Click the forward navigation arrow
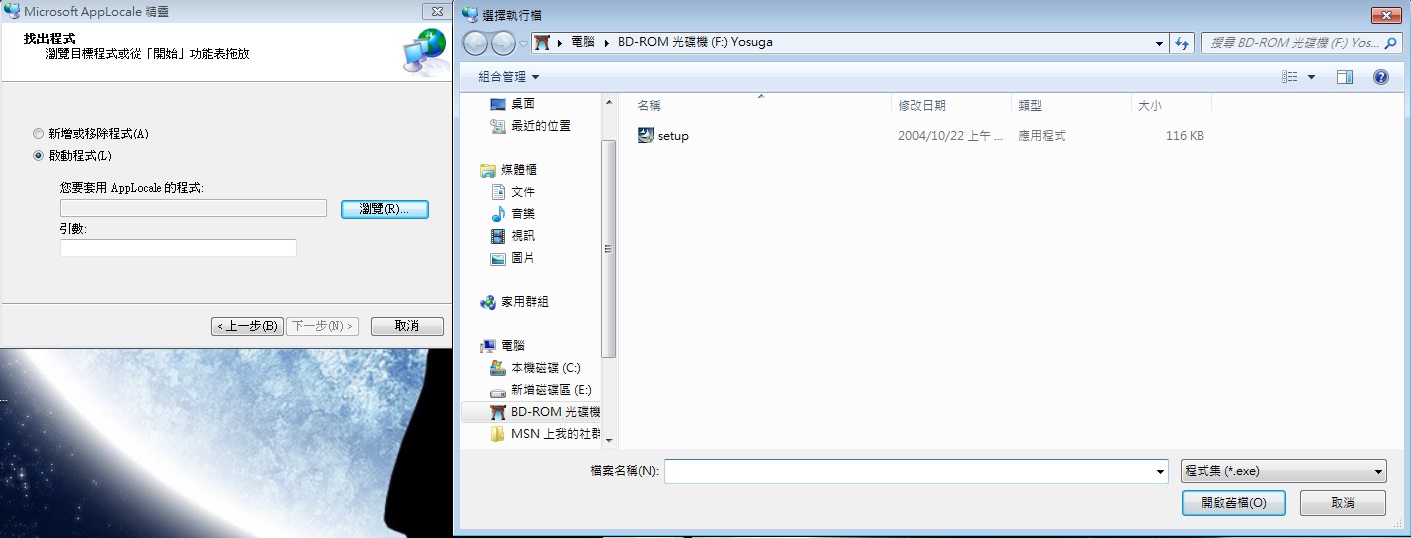The width and height of the screenshot is (1411, 538). (503, 43)
